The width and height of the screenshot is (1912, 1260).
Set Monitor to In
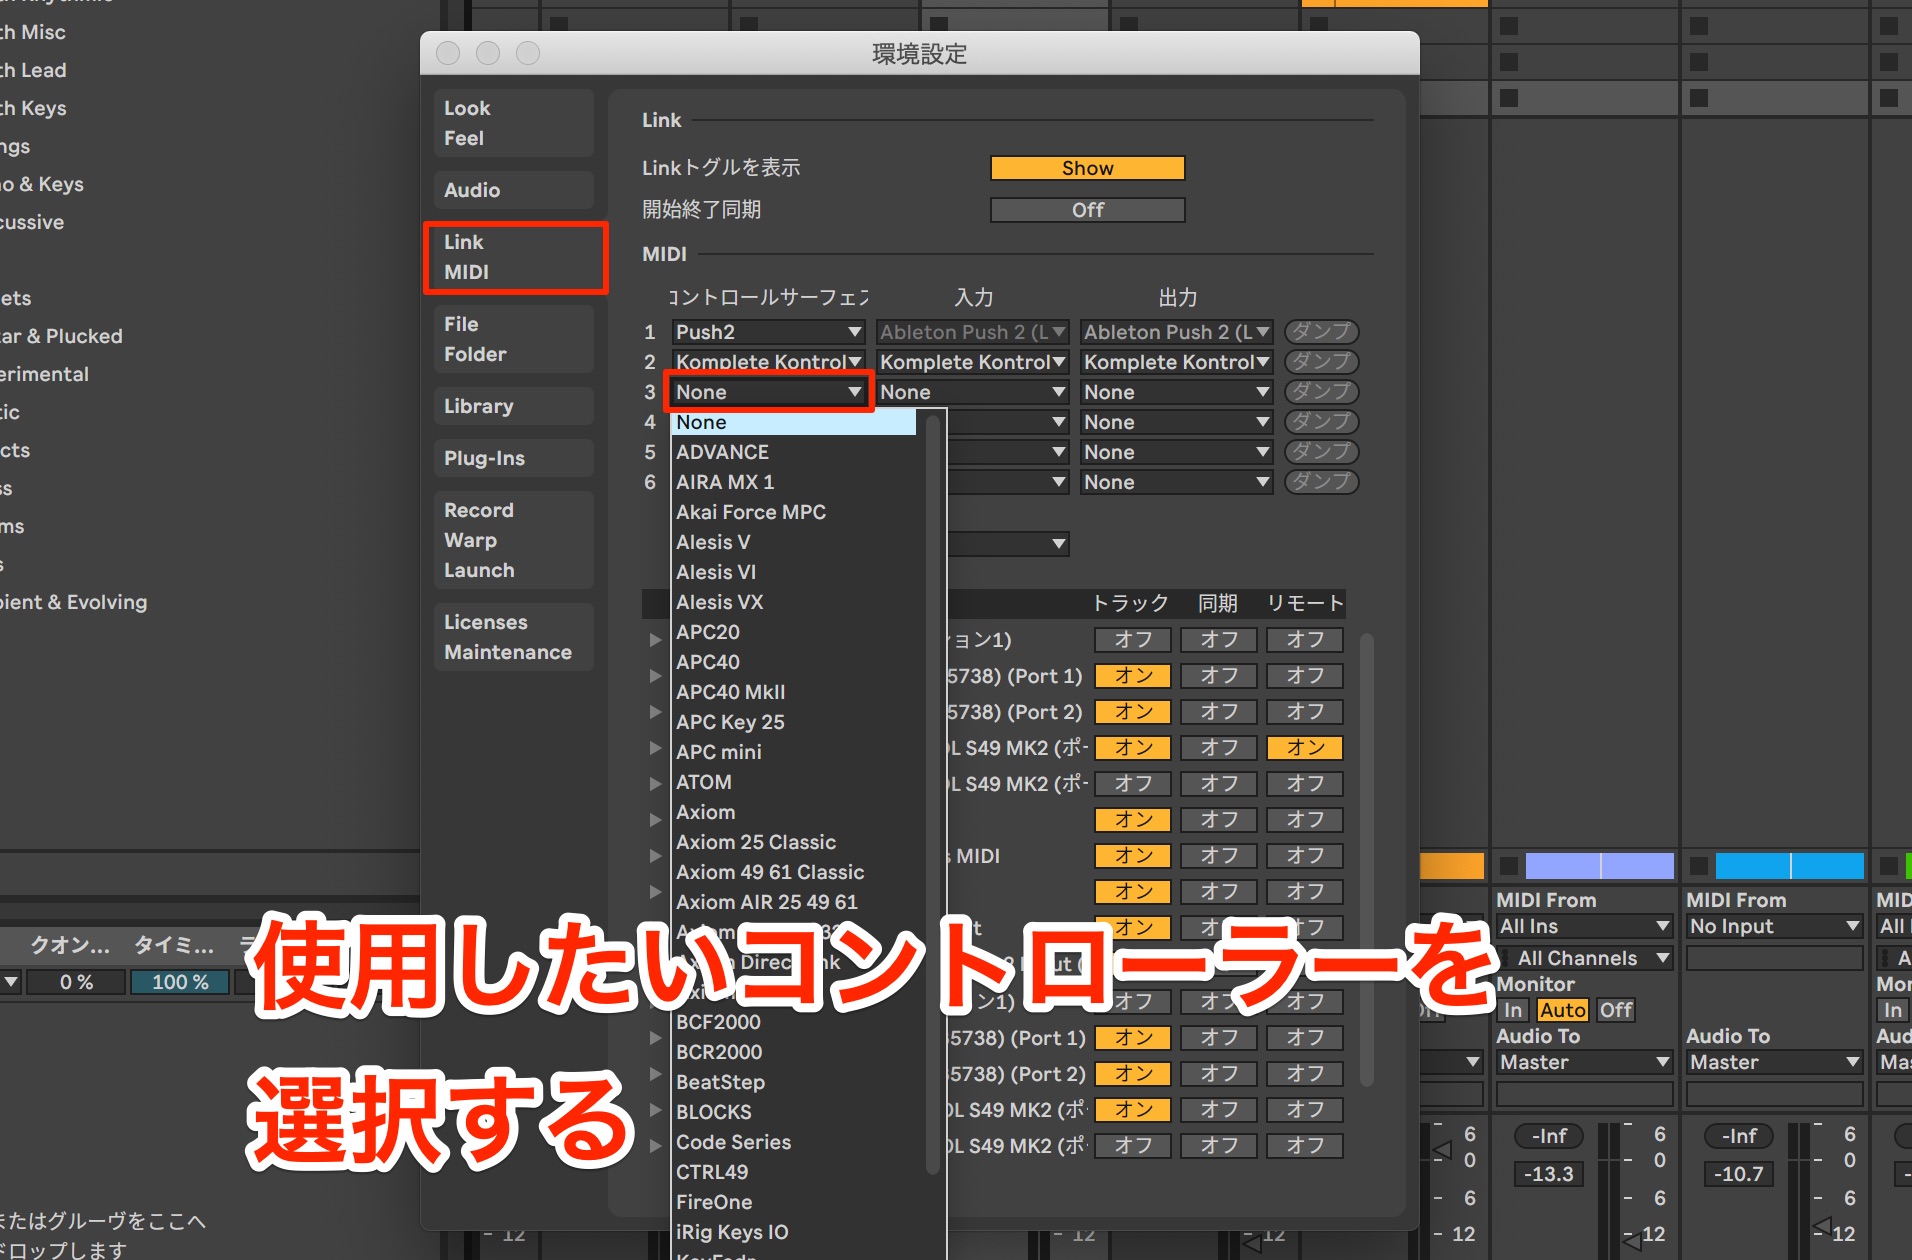point(1513,1010)
